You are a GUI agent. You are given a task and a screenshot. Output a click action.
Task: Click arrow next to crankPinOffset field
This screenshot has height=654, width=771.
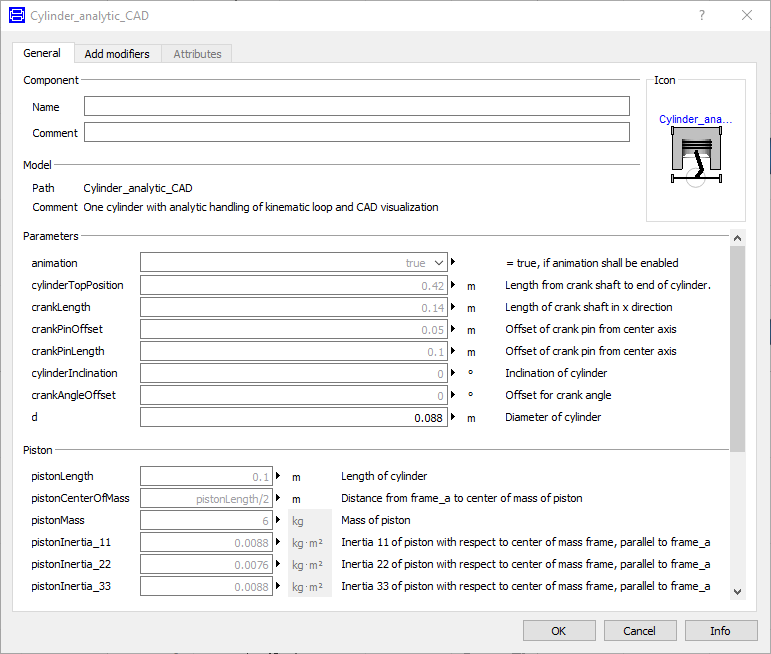453,329
